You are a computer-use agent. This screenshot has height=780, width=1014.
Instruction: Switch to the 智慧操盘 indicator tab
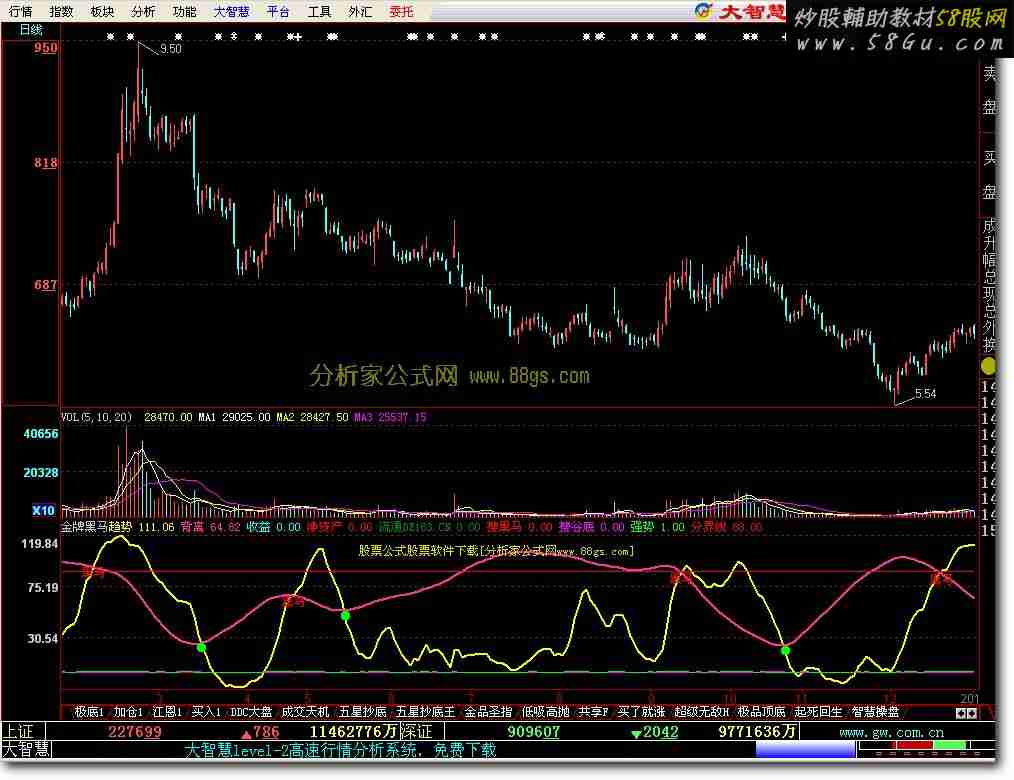[875, 711]
